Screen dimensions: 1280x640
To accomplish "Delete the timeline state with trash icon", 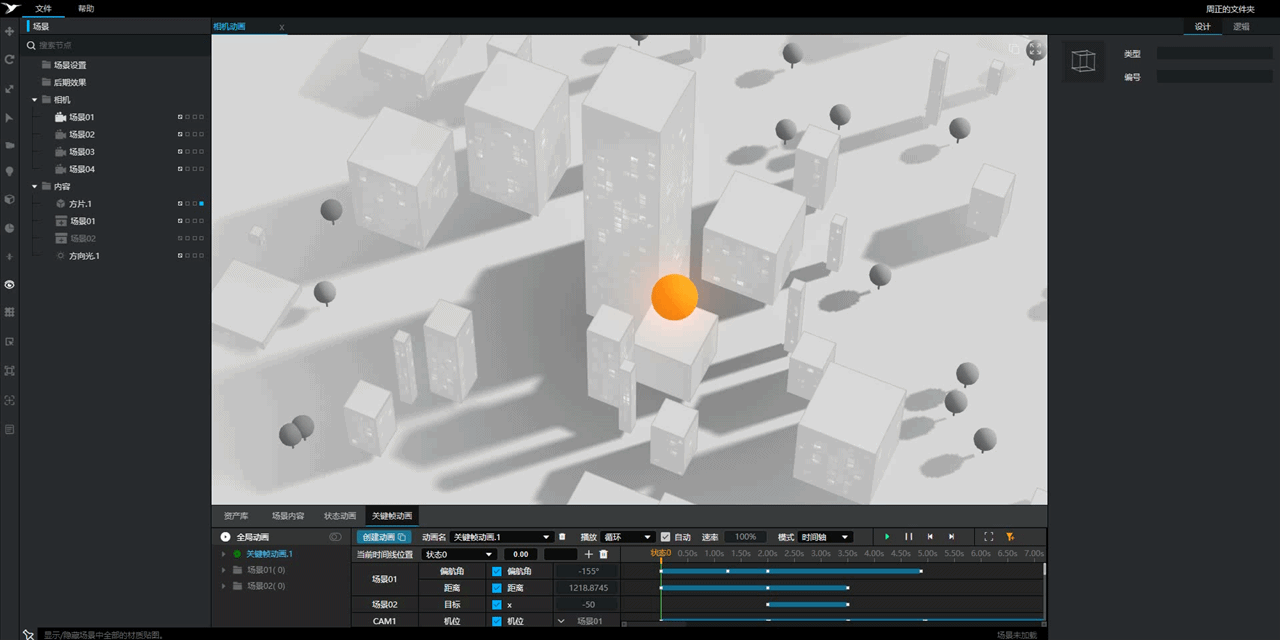I will click(603, 554).
